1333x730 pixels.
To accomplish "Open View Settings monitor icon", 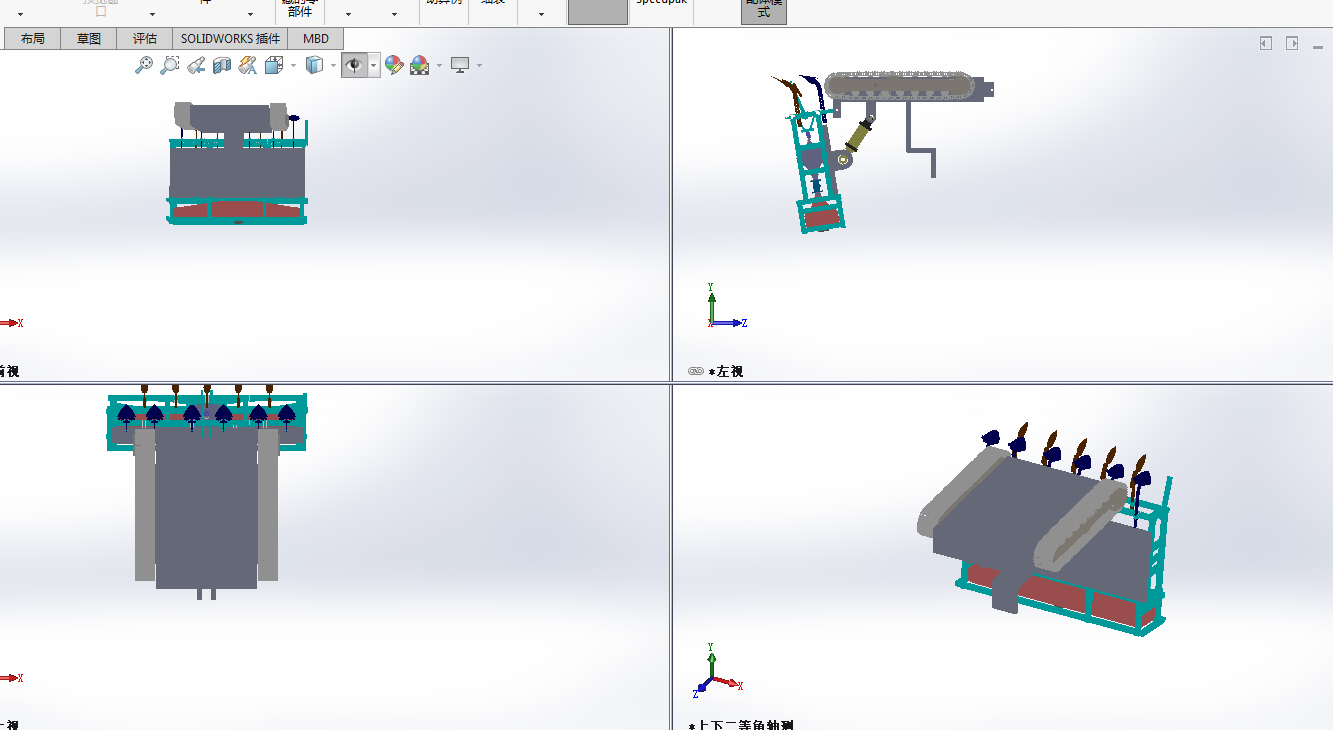I will pyautogui.click(x=460, y=65).
